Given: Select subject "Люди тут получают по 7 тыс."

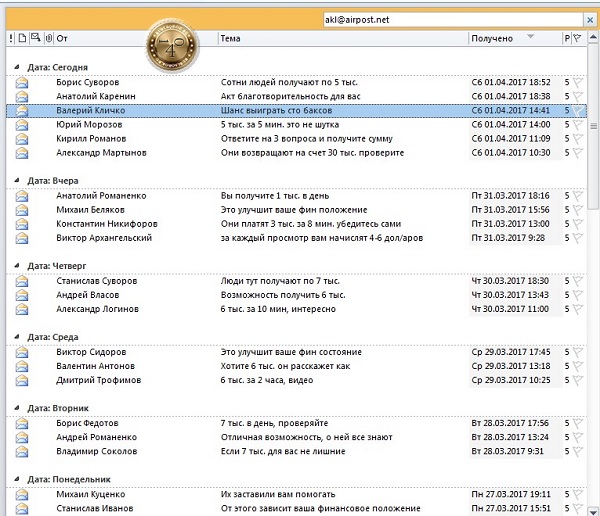Looking at the screenshot, I should (x=280, y=281).
